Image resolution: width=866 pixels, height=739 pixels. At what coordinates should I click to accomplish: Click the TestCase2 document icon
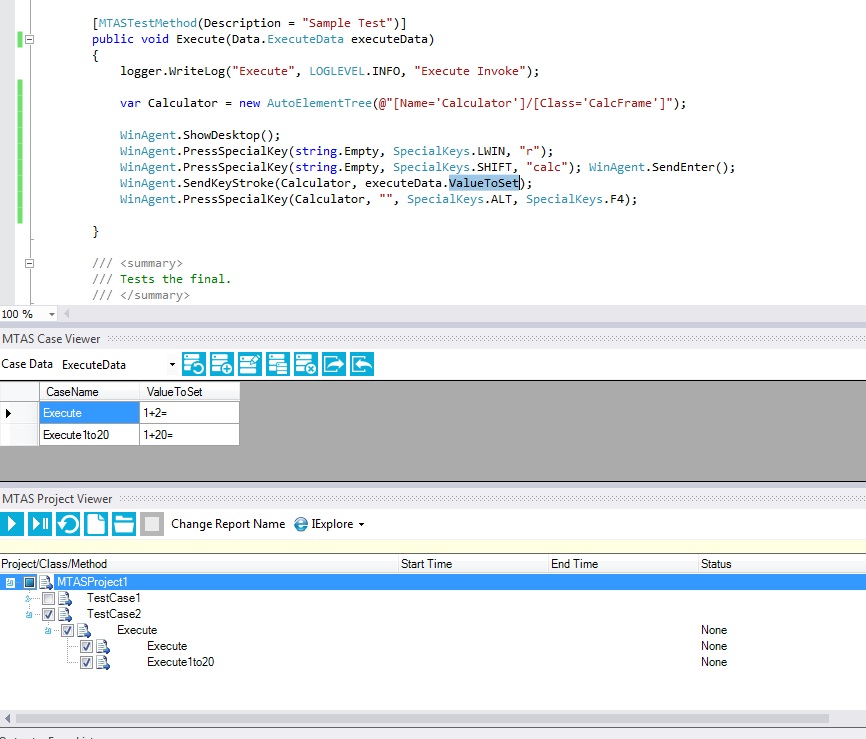click(x=65, y=614)
